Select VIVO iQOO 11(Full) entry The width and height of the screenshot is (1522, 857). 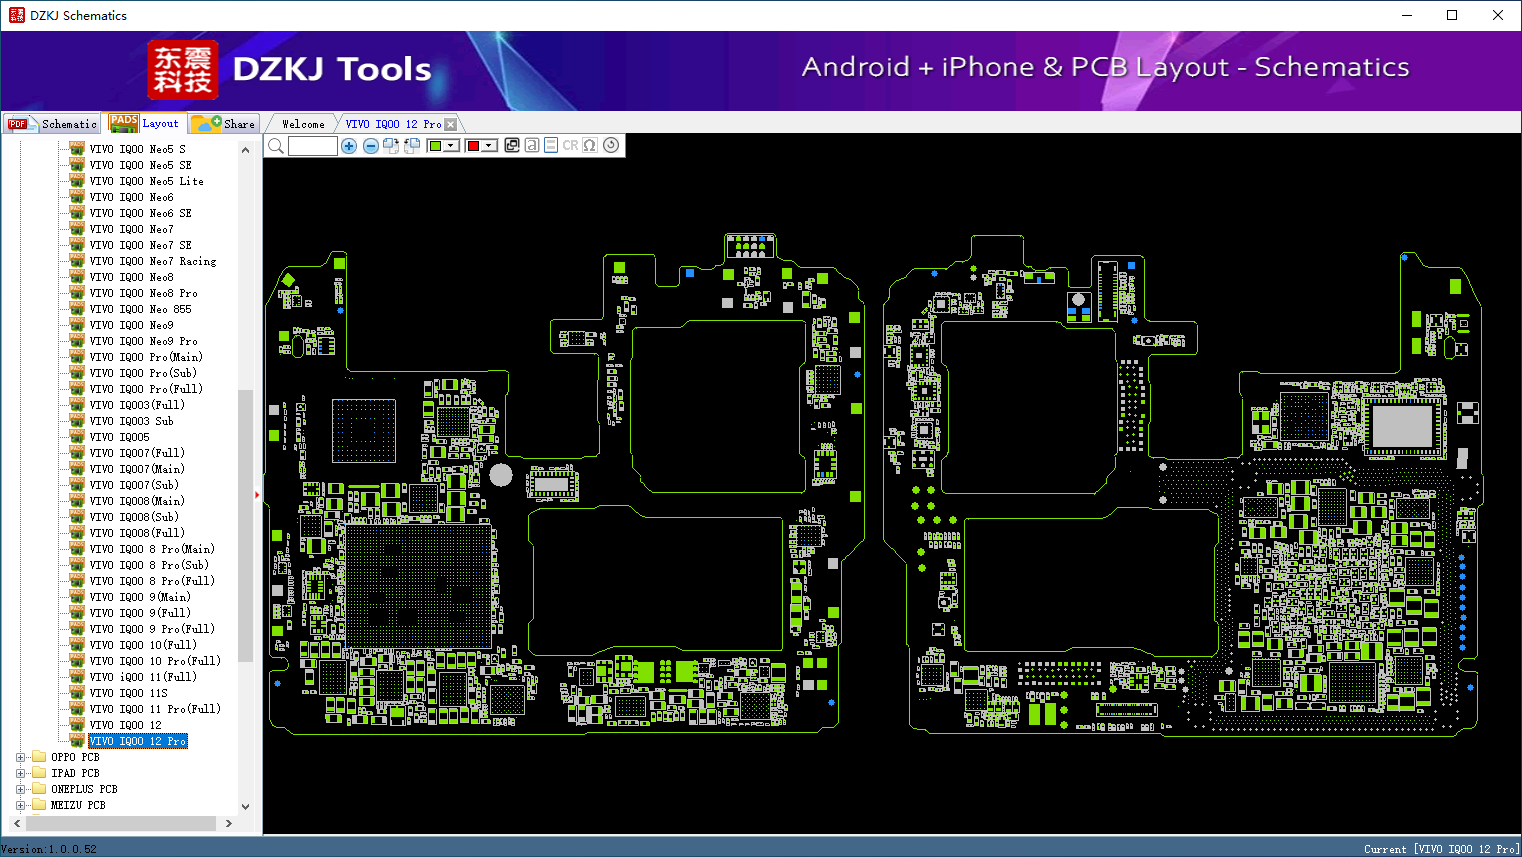[x=143, y=677]
